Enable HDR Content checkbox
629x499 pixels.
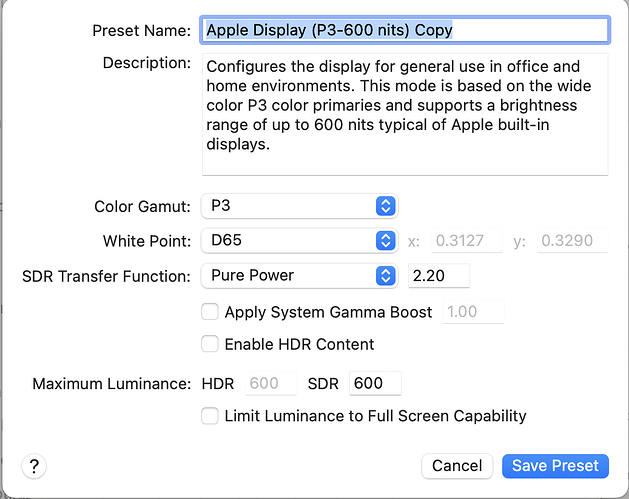click(x=210, y=344)
